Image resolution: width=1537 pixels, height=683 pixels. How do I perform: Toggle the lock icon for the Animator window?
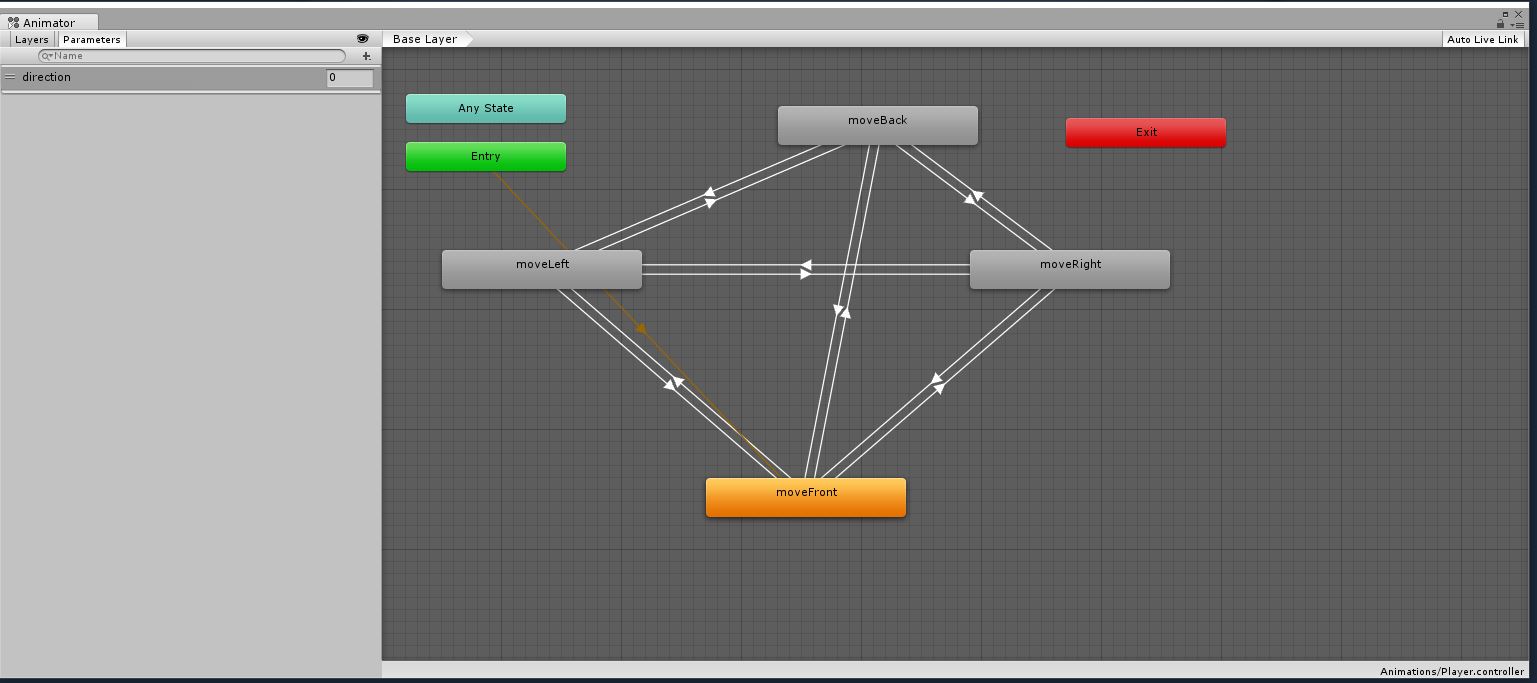pos(1501,24)
